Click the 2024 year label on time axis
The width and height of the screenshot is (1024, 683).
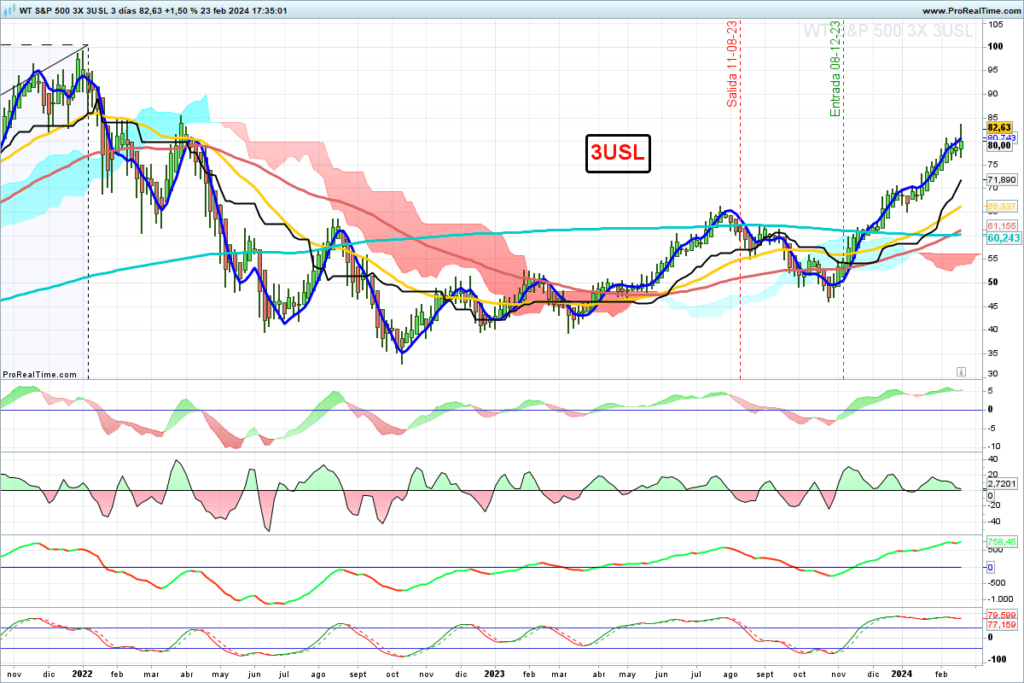(x=903, y=674)
